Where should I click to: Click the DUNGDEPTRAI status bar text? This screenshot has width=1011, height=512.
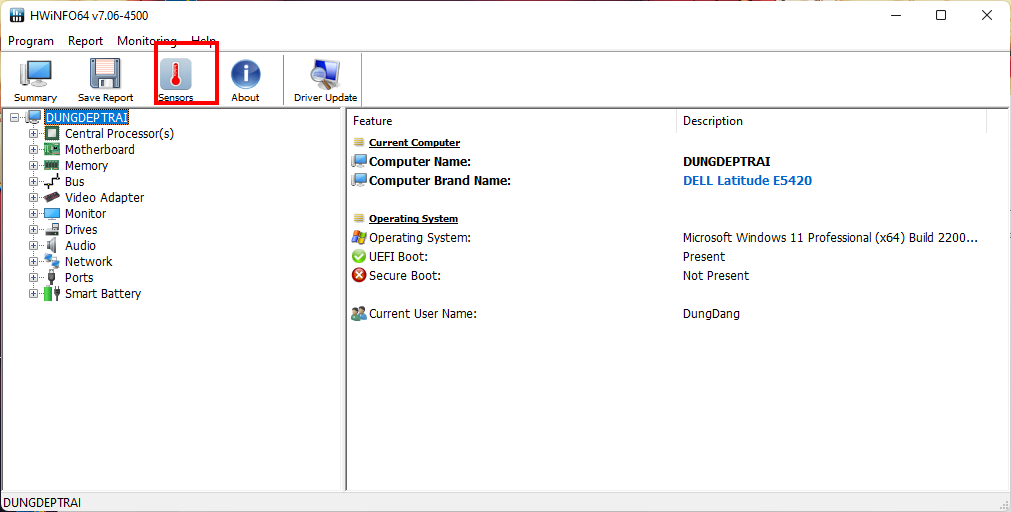point(42,502)
